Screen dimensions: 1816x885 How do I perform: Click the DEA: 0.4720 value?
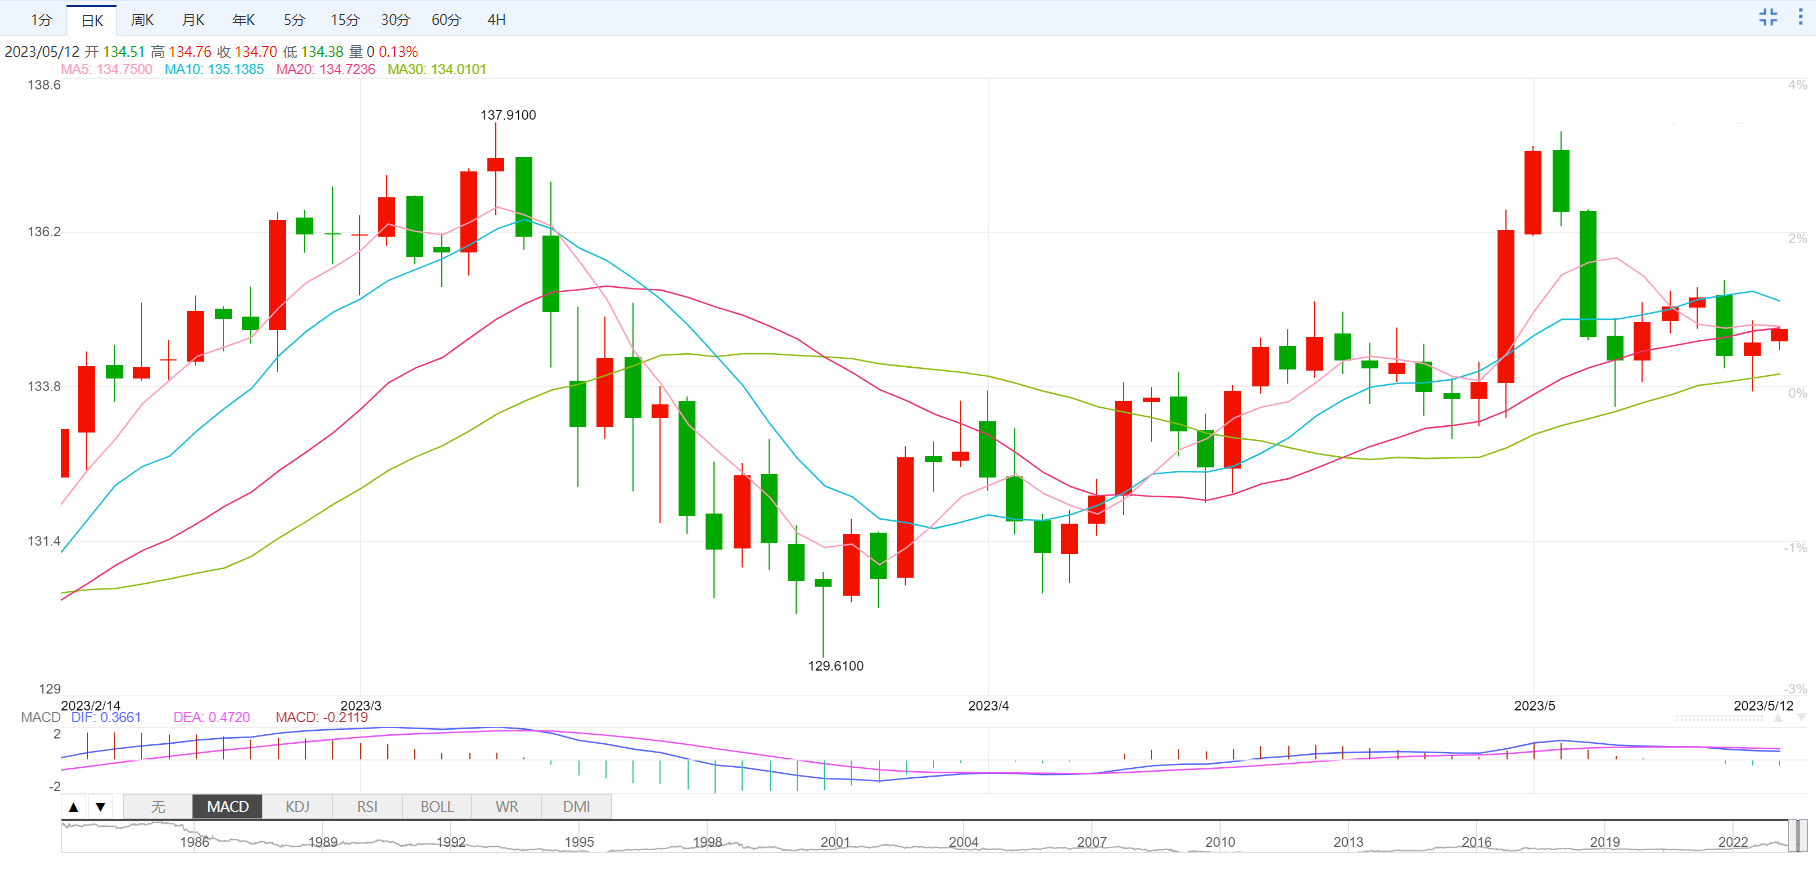[212, 717]
